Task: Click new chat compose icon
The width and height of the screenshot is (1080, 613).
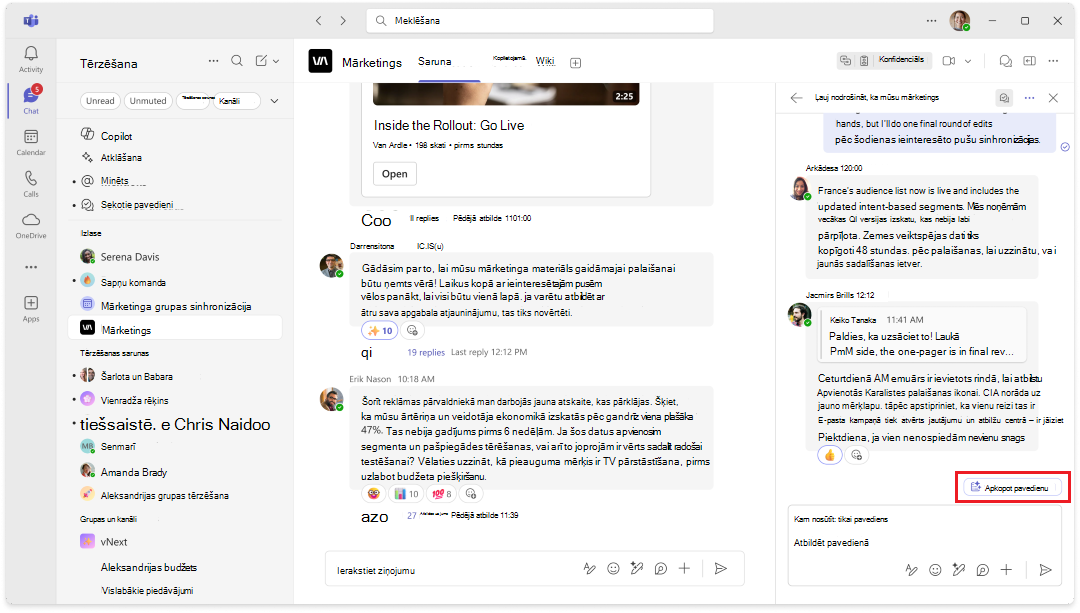Action: point(261,61)
